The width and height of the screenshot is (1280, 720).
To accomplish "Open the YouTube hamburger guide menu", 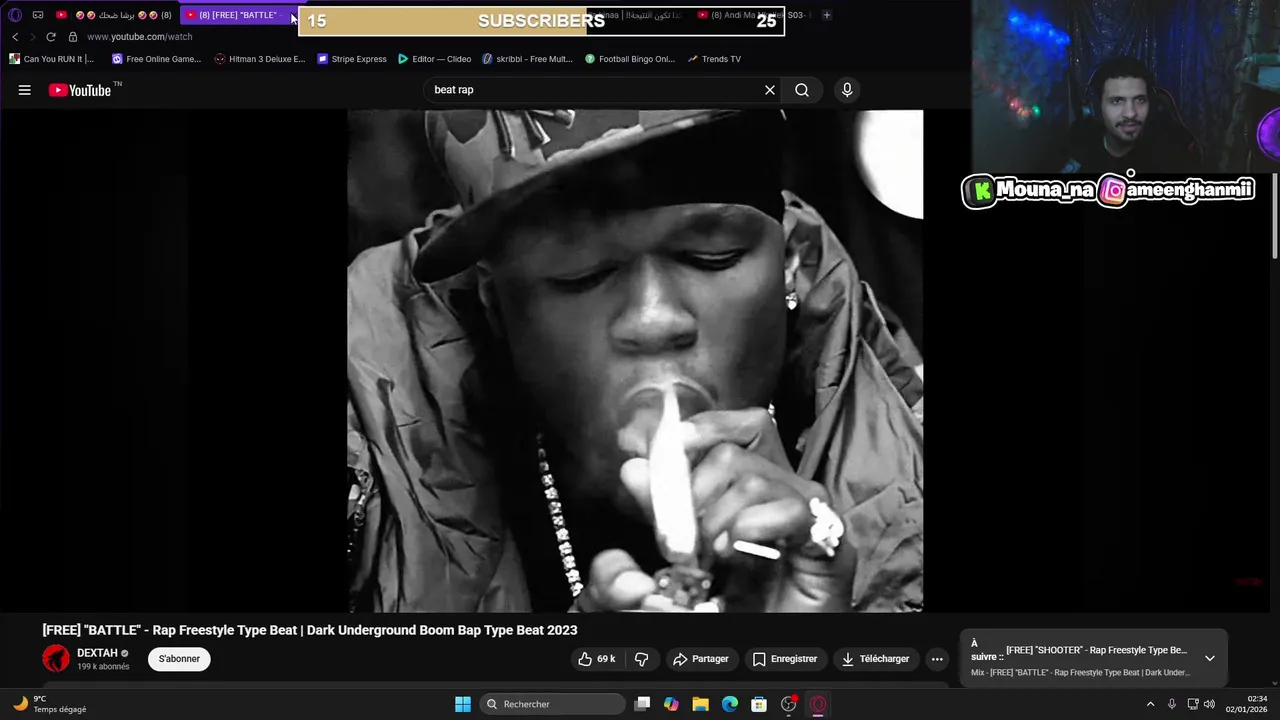I will (24, 90).
